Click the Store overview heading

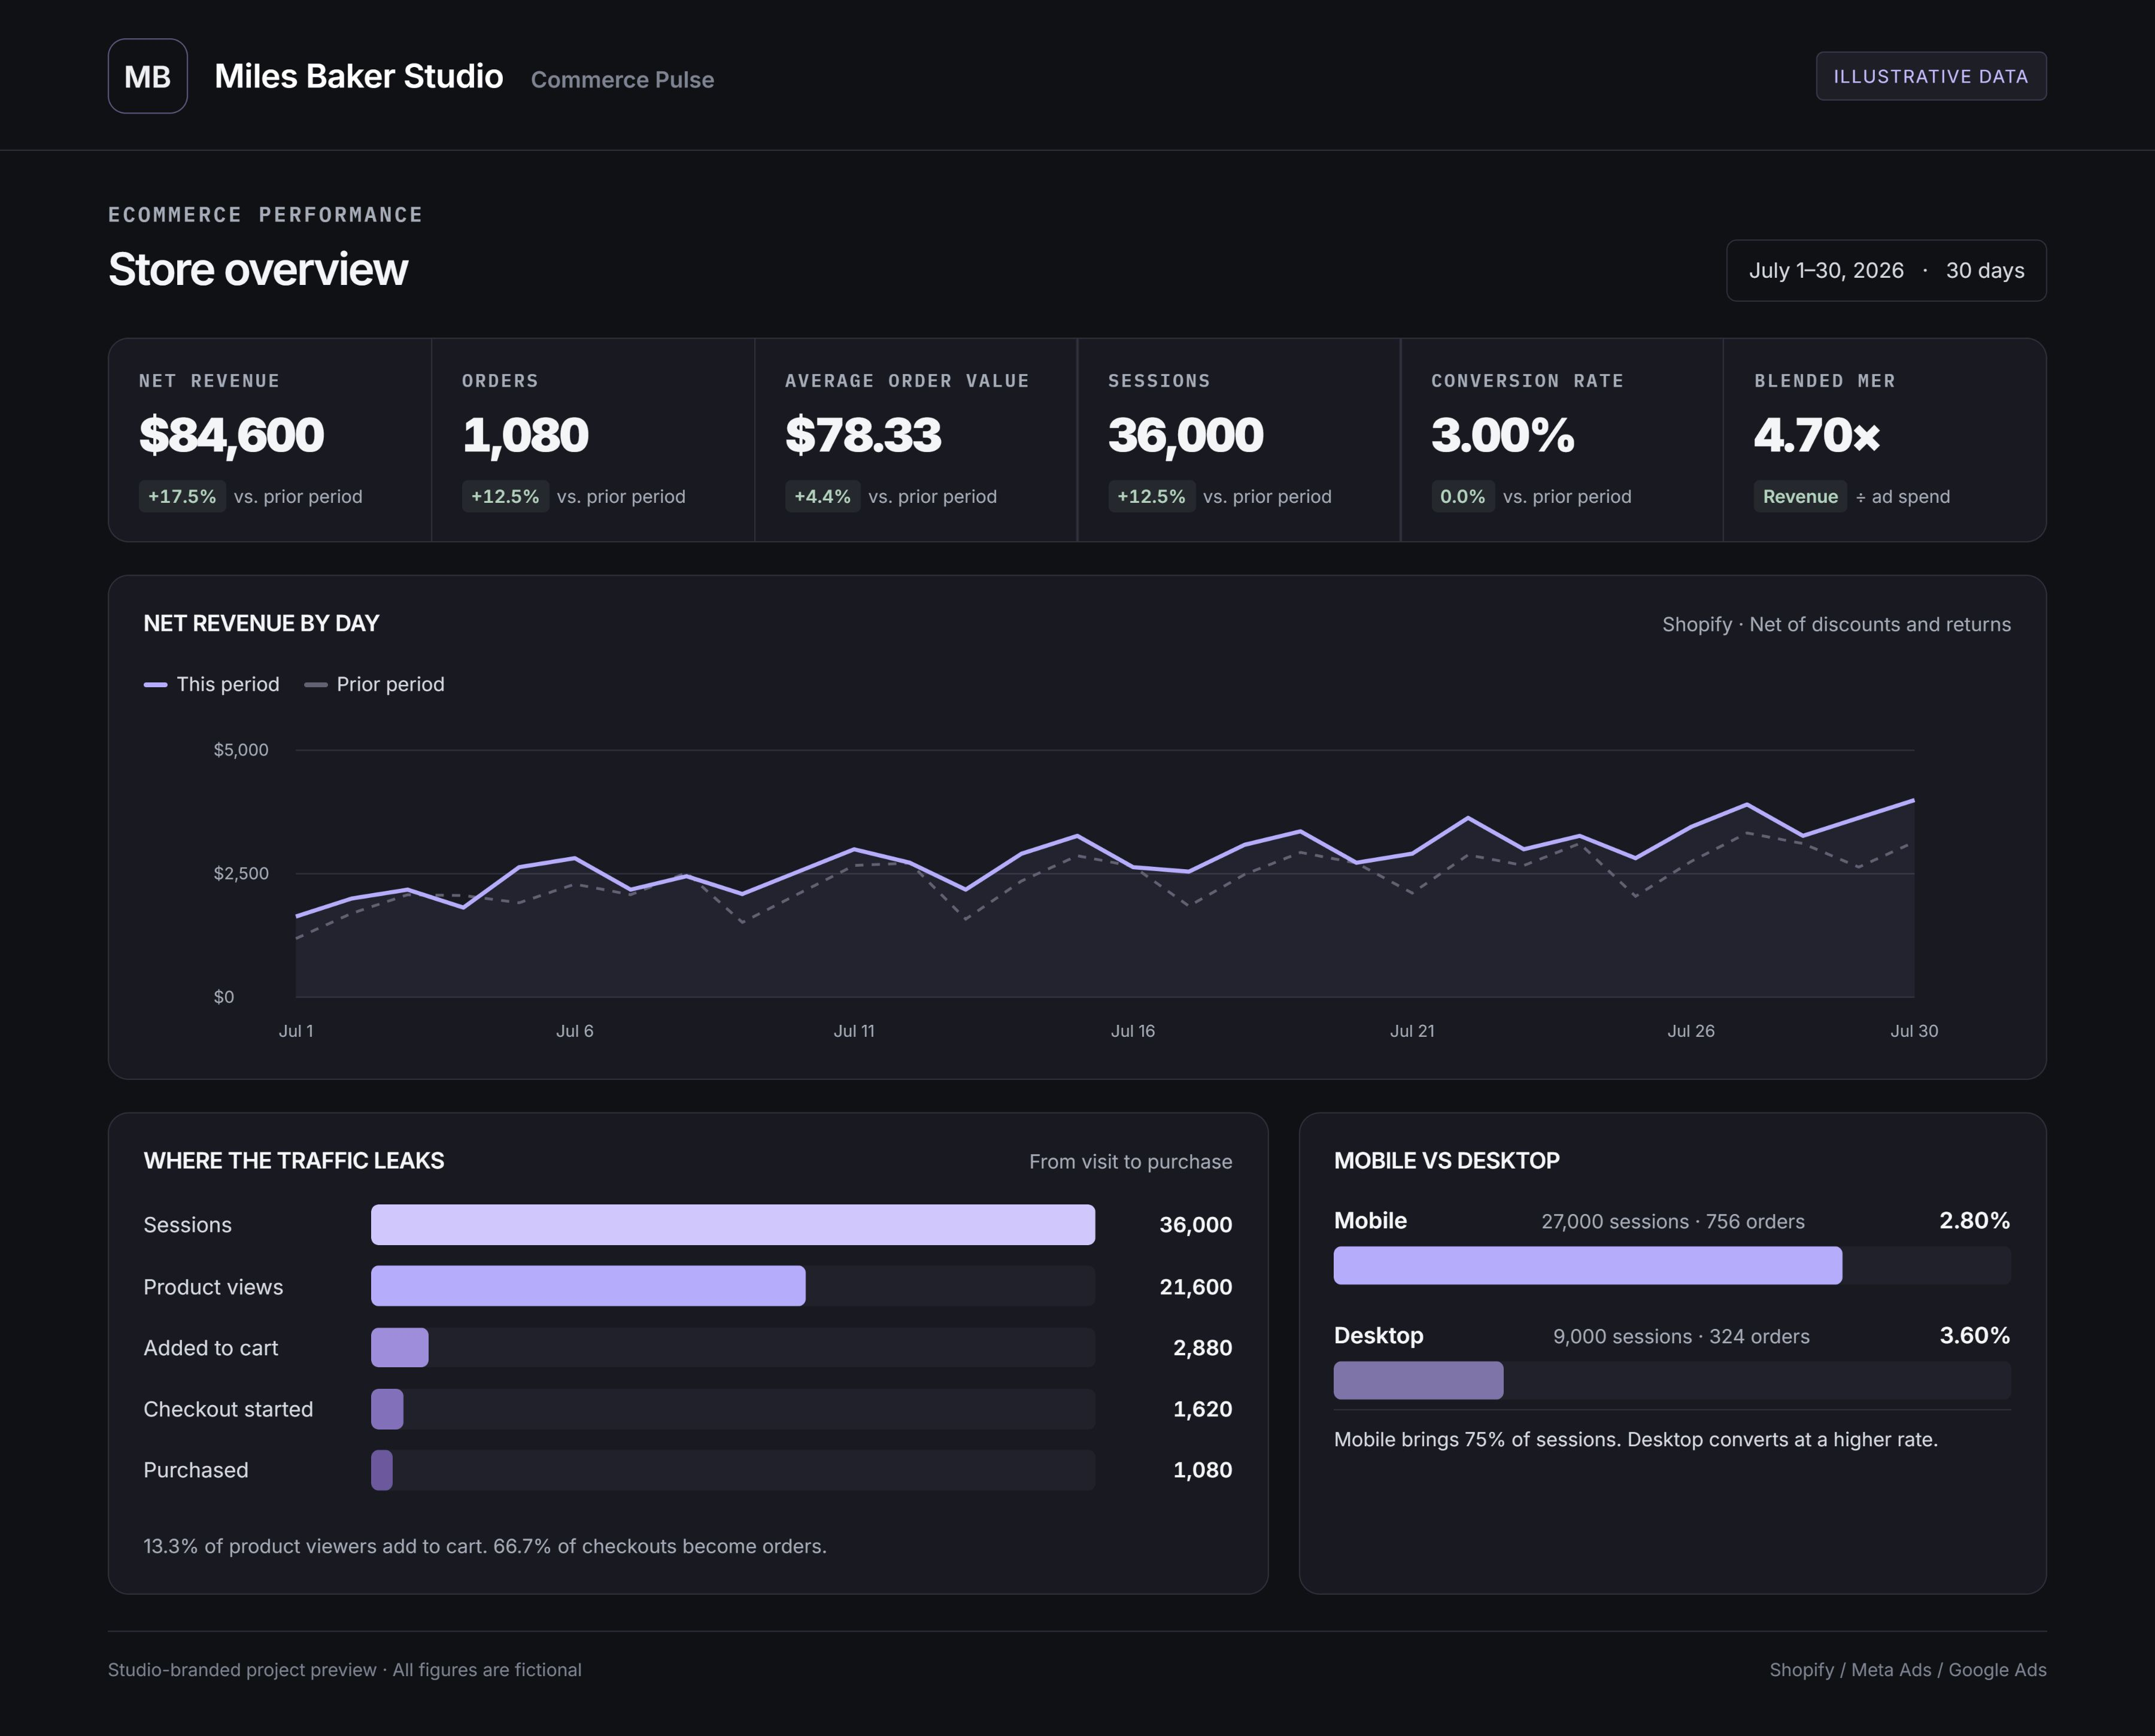click(x=258, y=269)
